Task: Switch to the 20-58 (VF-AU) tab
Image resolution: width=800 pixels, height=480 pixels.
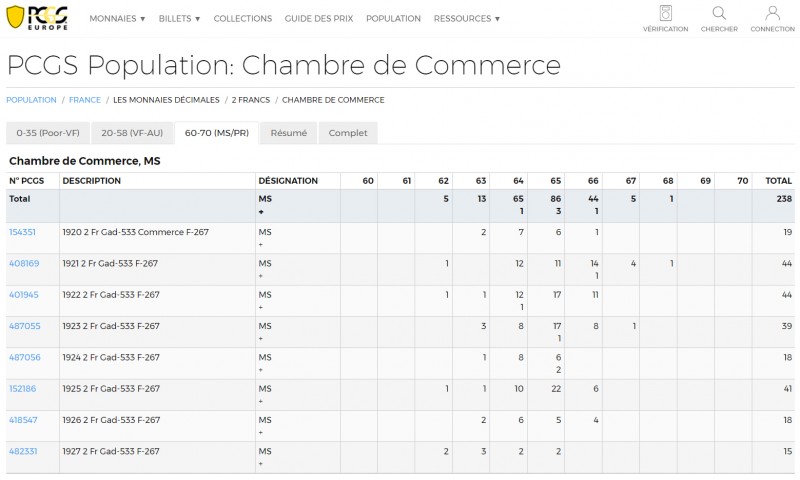Action: pos(132,133)
